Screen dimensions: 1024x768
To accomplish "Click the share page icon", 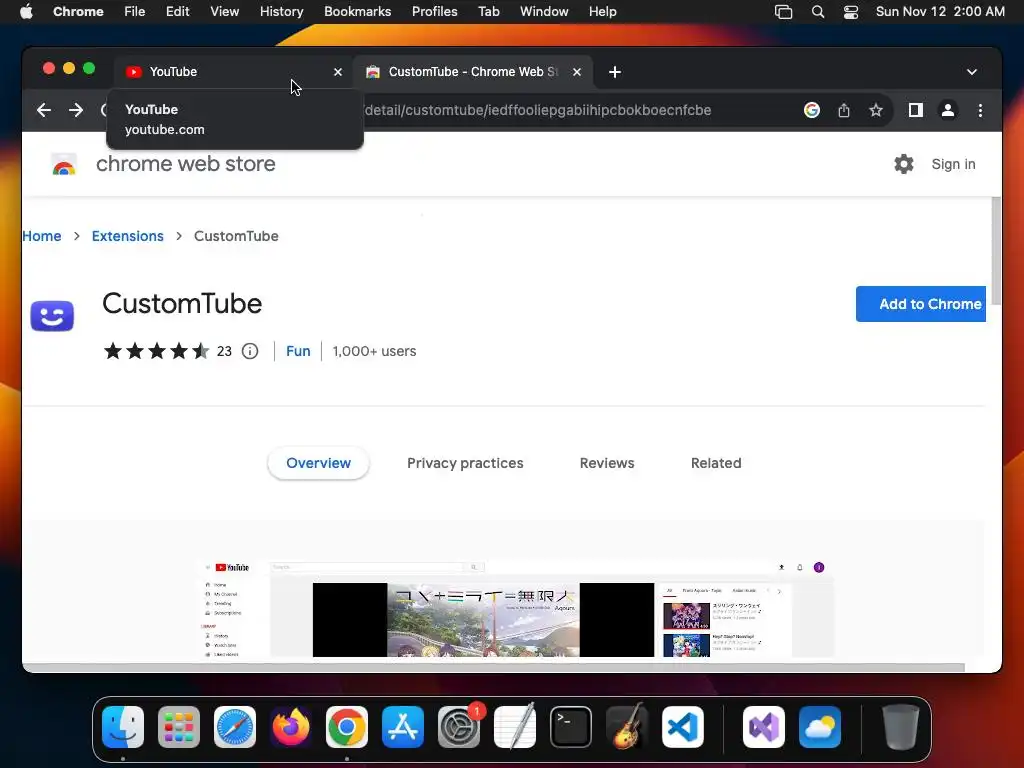I will coord(844,110).
